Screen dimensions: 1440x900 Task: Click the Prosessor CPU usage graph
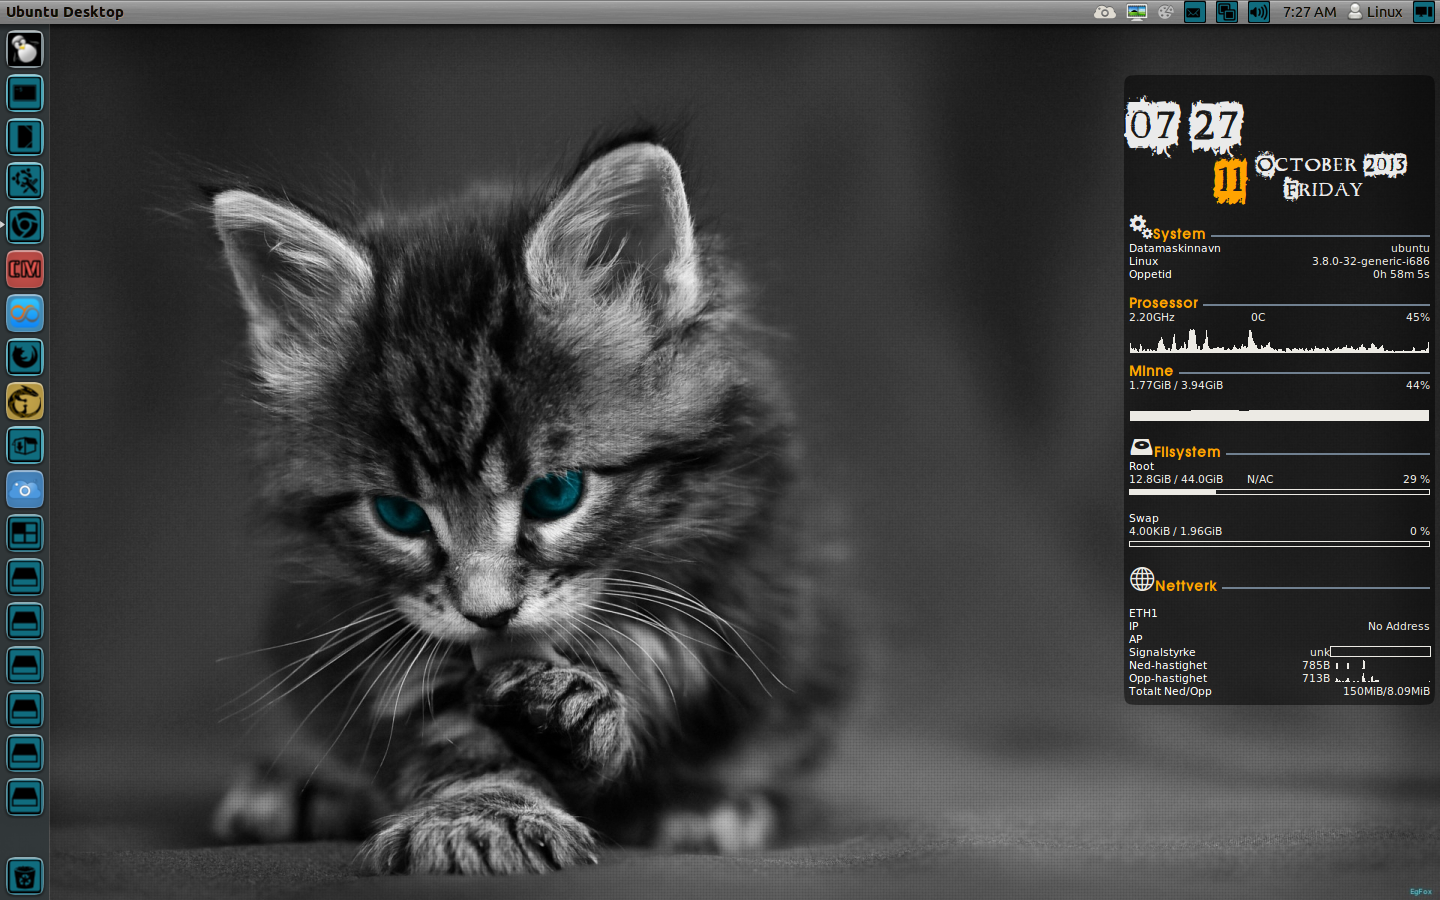pos(1279,341)
